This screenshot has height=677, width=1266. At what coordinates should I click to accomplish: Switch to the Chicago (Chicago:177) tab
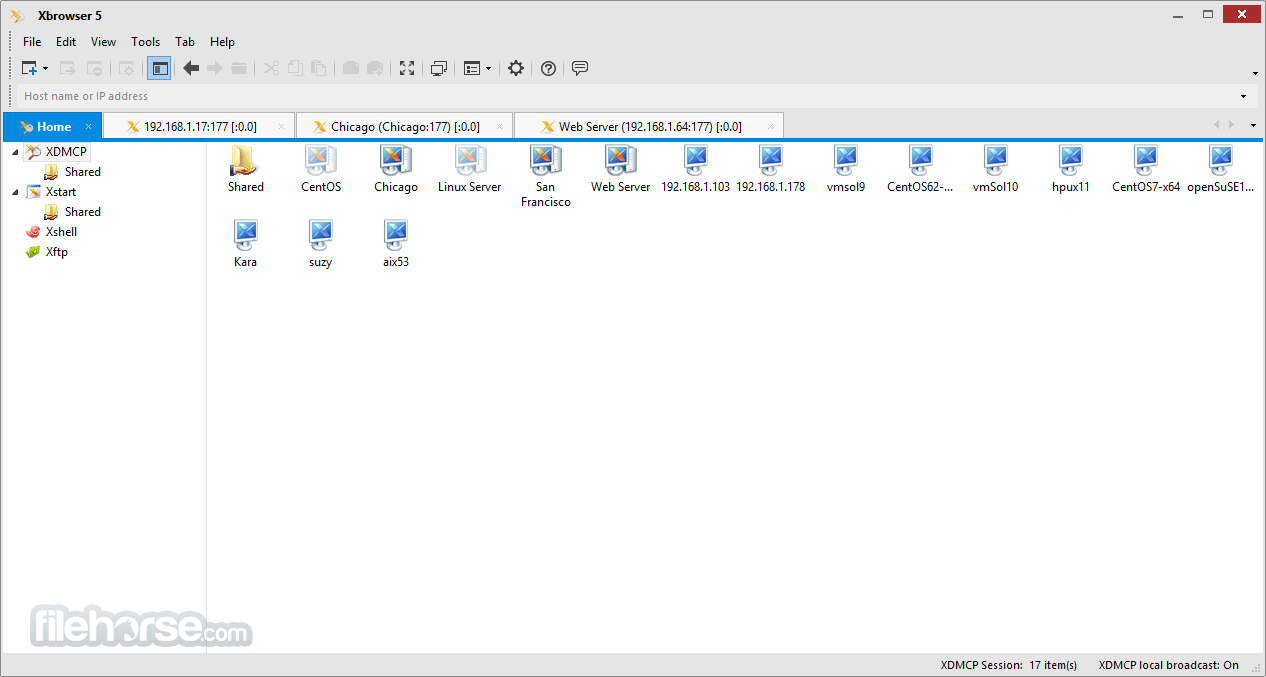click(x=405, y=127)
